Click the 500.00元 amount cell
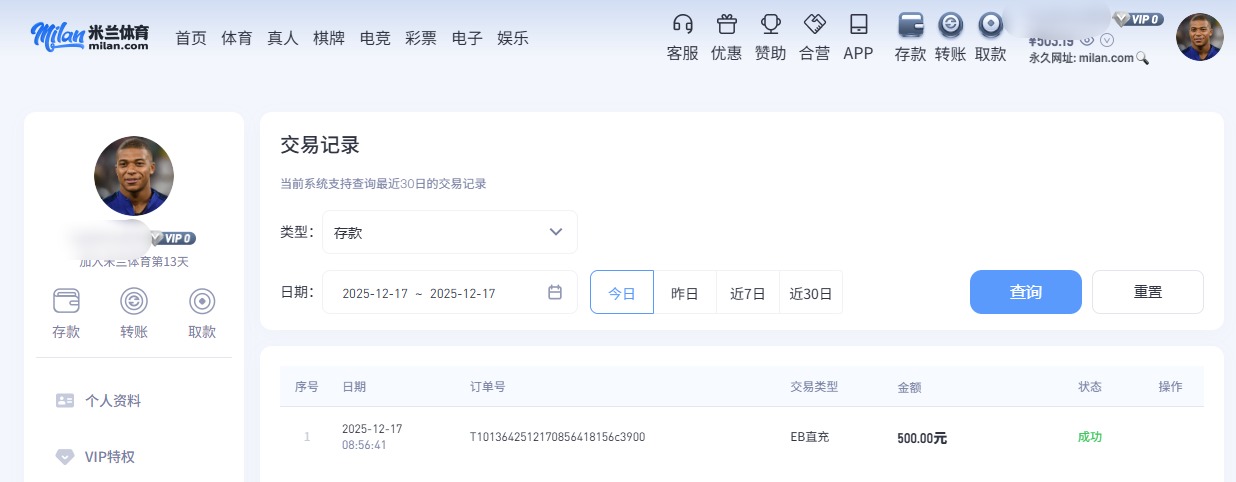This screenshot has width=1236, height=482. pyautogui.click(x=922, y=437)
